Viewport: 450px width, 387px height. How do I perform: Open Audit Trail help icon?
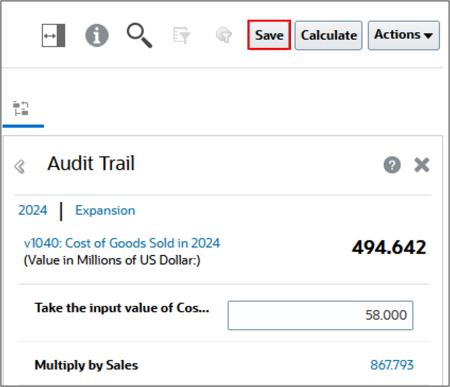click(x=392, y=165)
